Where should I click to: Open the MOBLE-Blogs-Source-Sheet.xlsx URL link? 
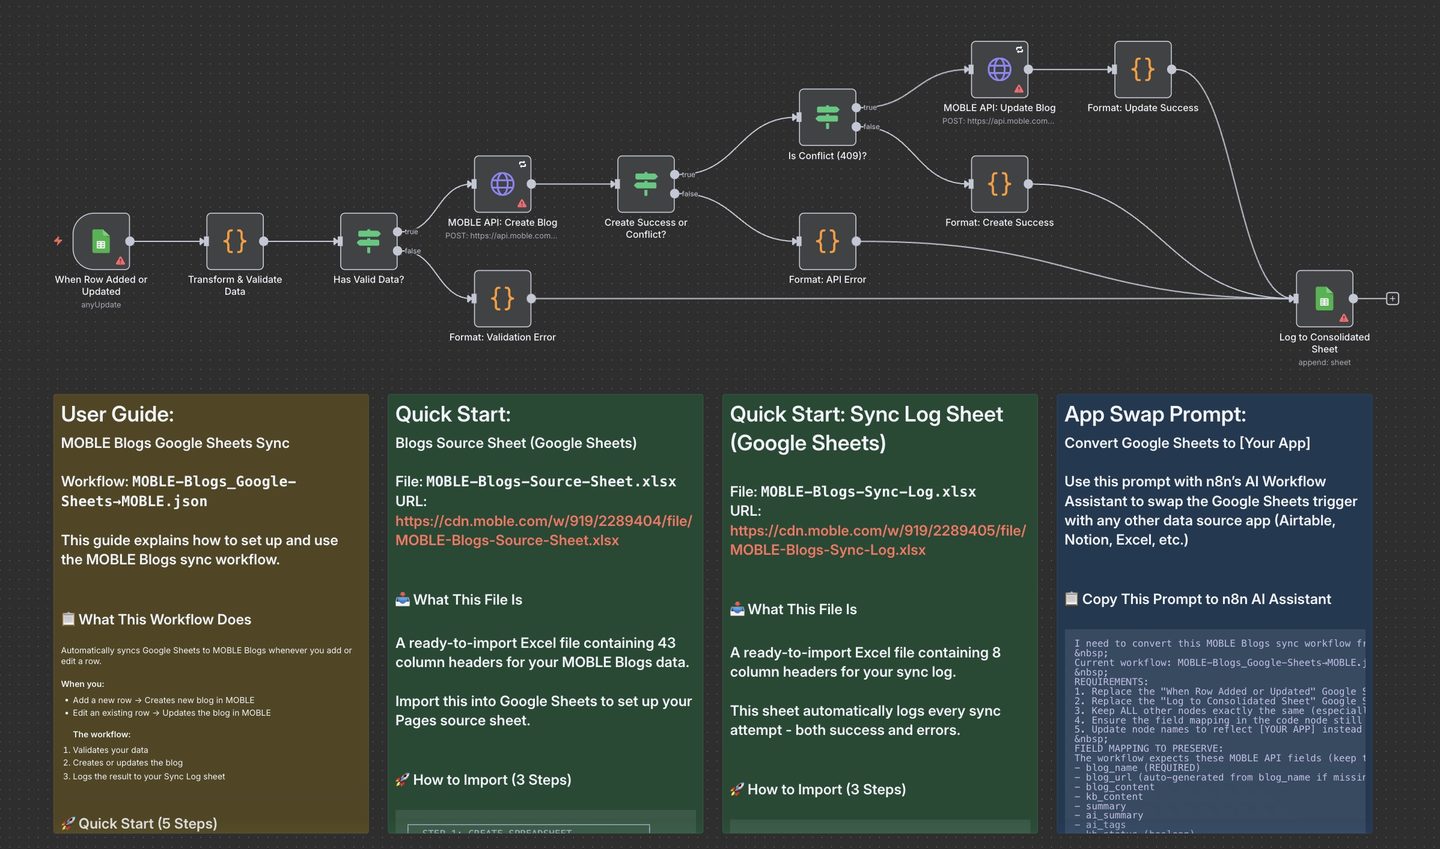[543, 530]
